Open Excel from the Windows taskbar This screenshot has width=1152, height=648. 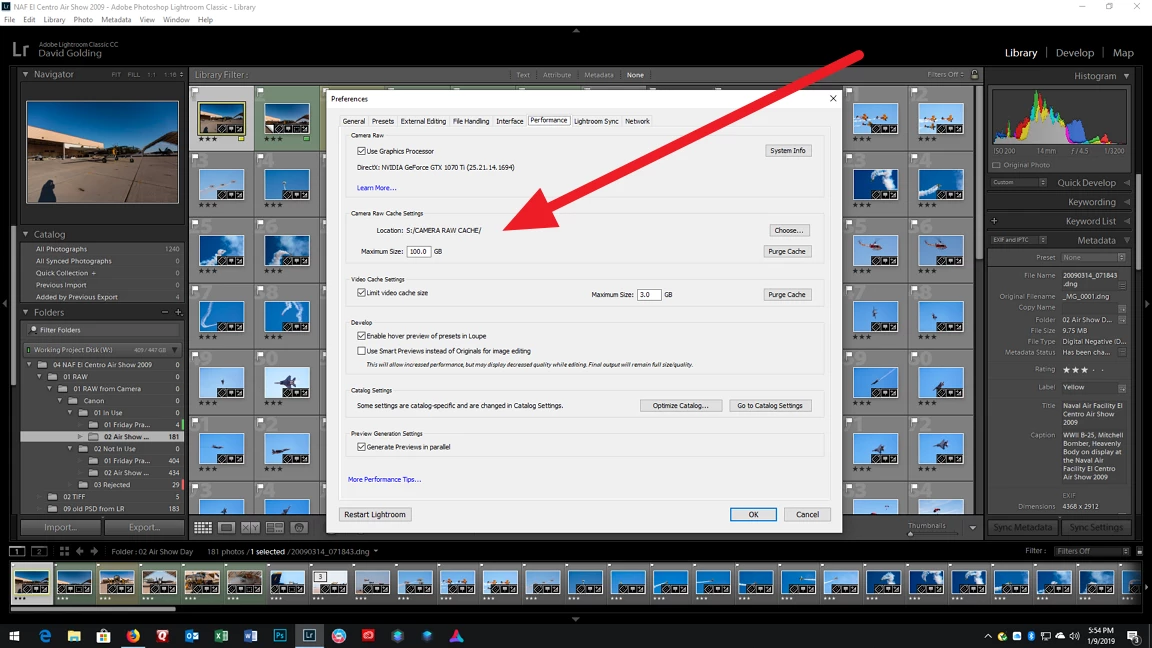[x=221, y=636]
